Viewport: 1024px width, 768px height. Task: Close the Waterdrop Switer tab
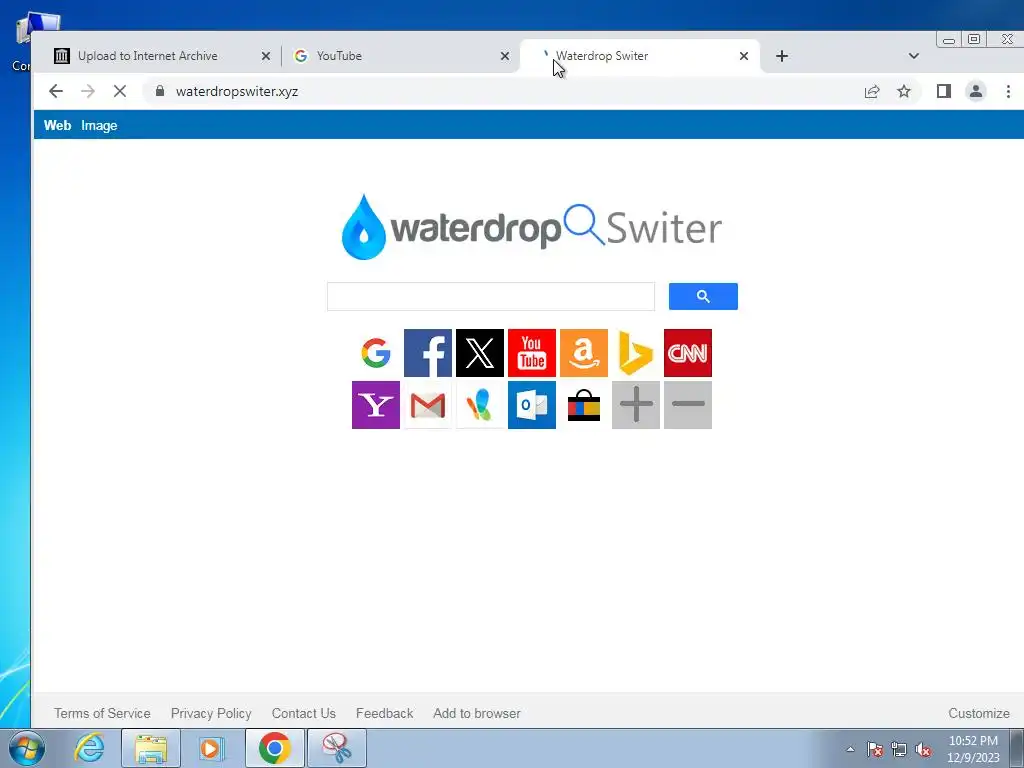744,56
